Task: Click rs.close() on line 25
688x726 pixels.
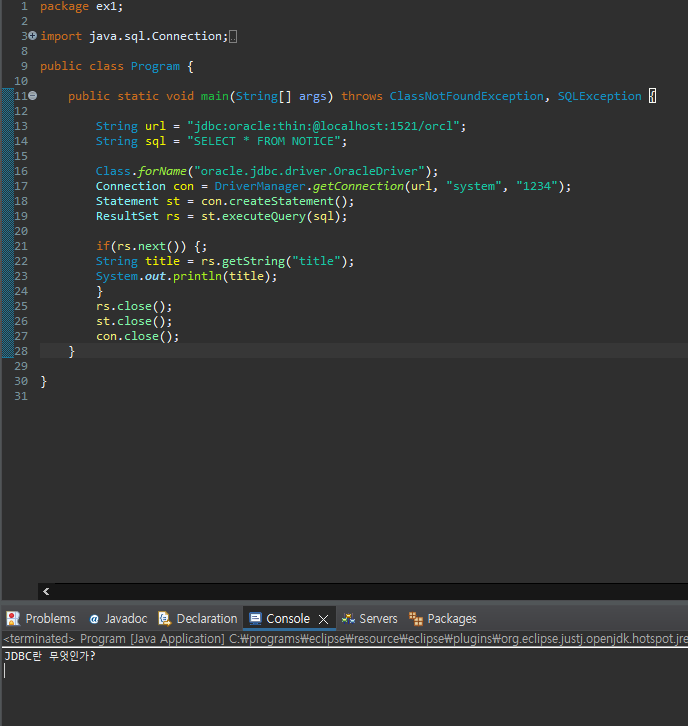Action: coord(134,307)
